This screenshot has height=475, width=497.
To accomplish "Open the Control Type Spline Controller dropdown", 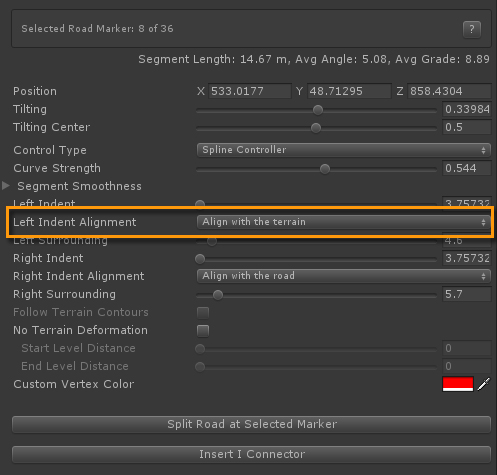I will click(344, 150).
